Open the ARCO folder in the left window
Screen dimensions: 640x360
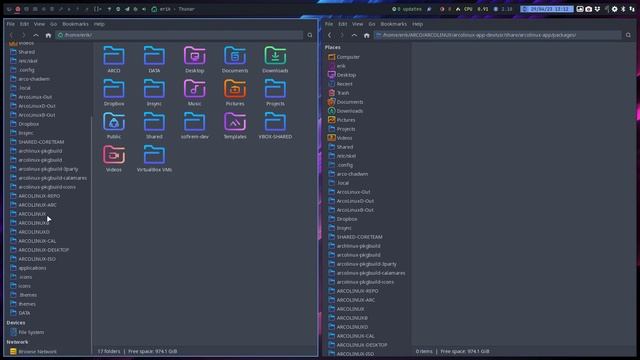pos(114,59)
